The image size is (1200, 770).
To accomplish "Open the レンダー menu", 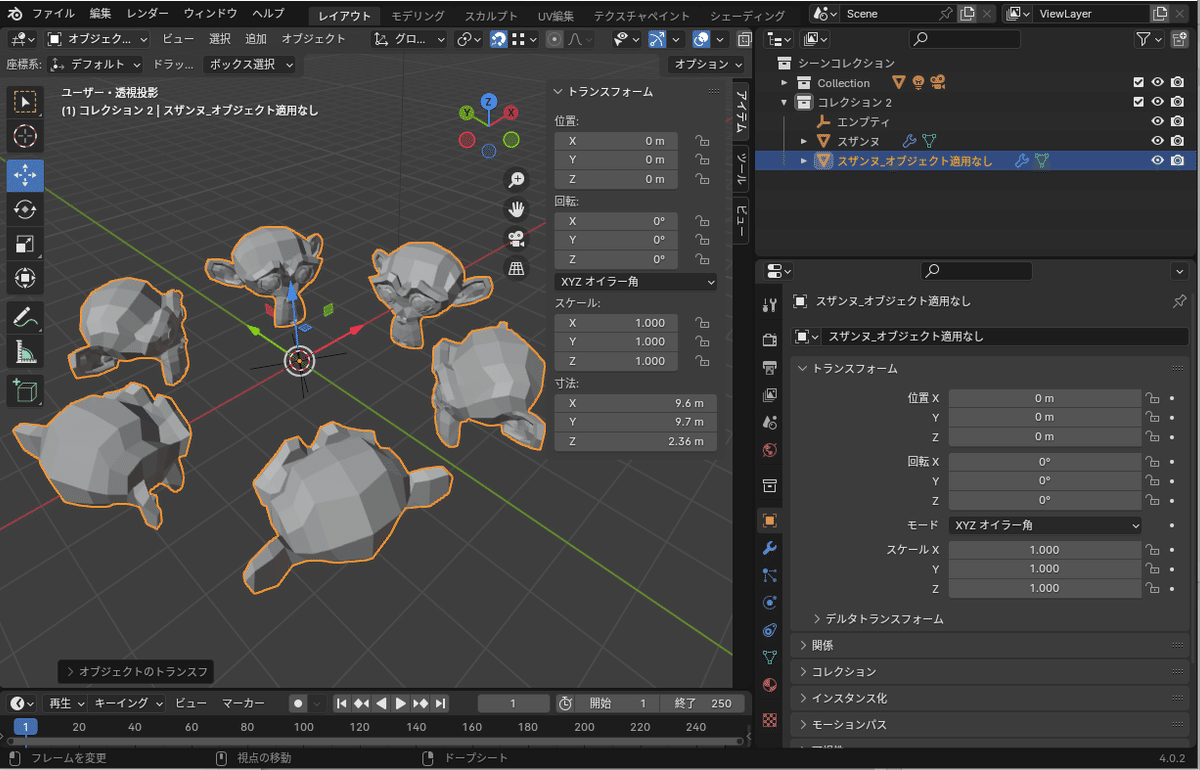I will click(148, 14).
